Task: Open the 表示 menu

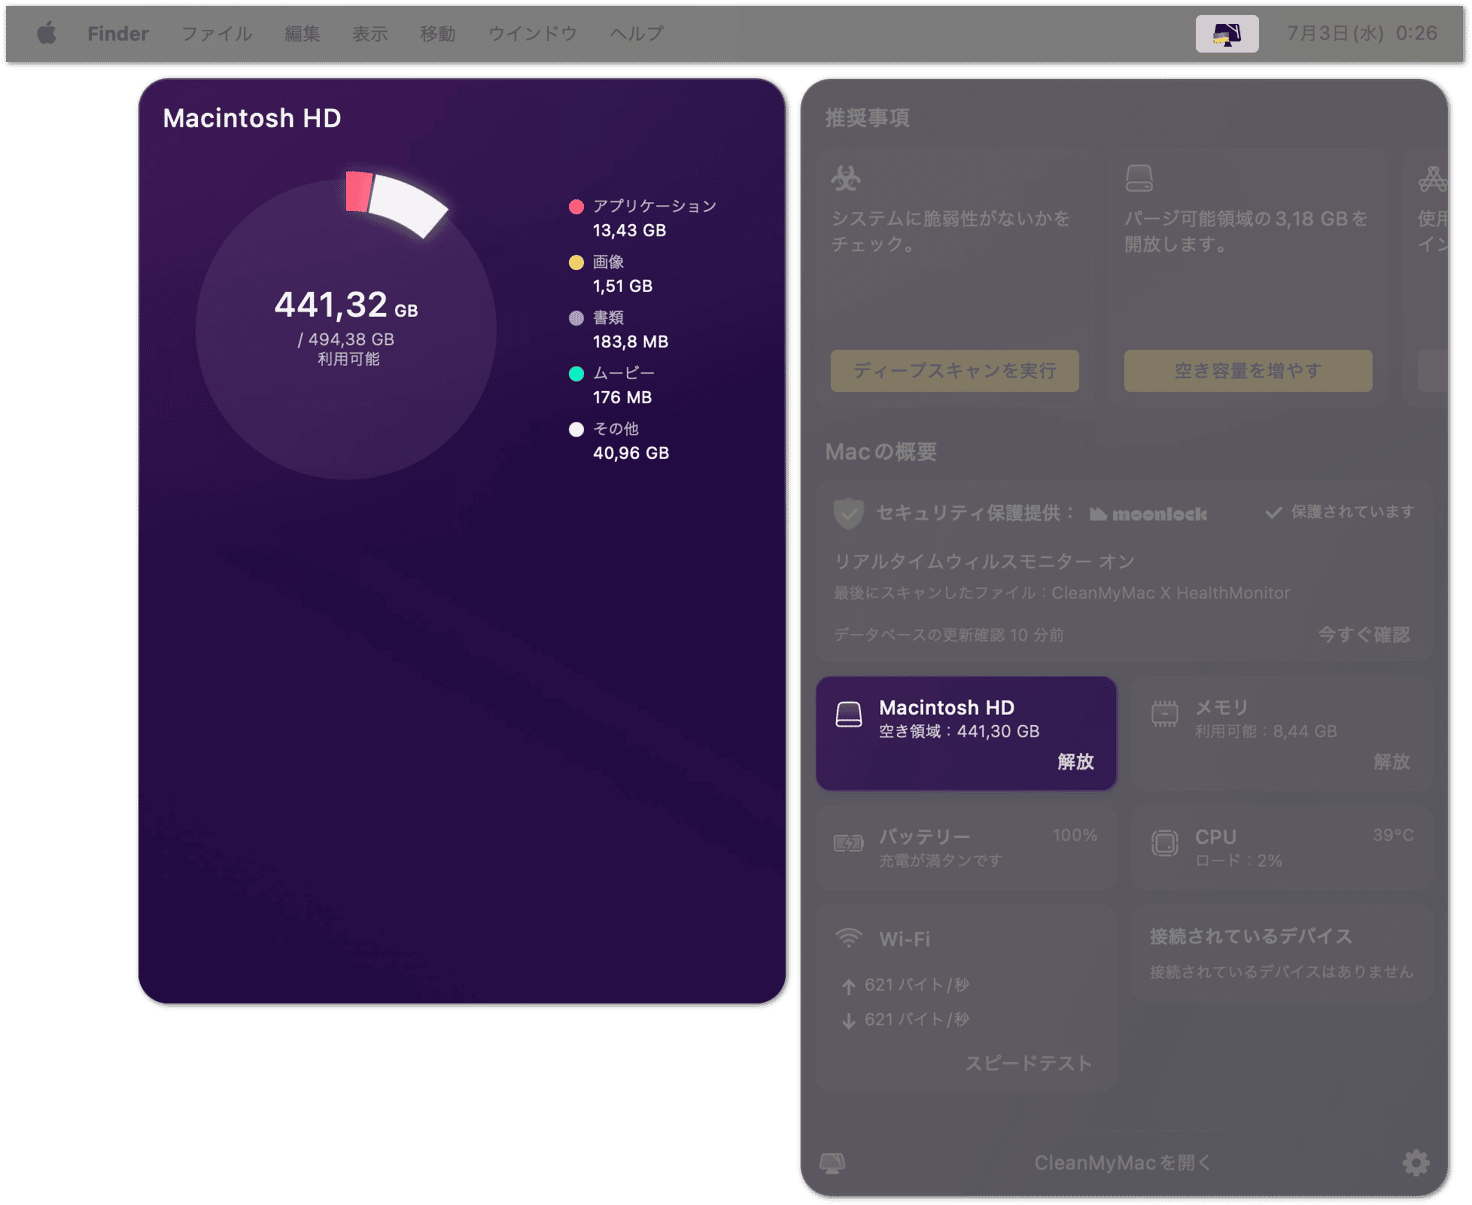Action: coord(370,34)
